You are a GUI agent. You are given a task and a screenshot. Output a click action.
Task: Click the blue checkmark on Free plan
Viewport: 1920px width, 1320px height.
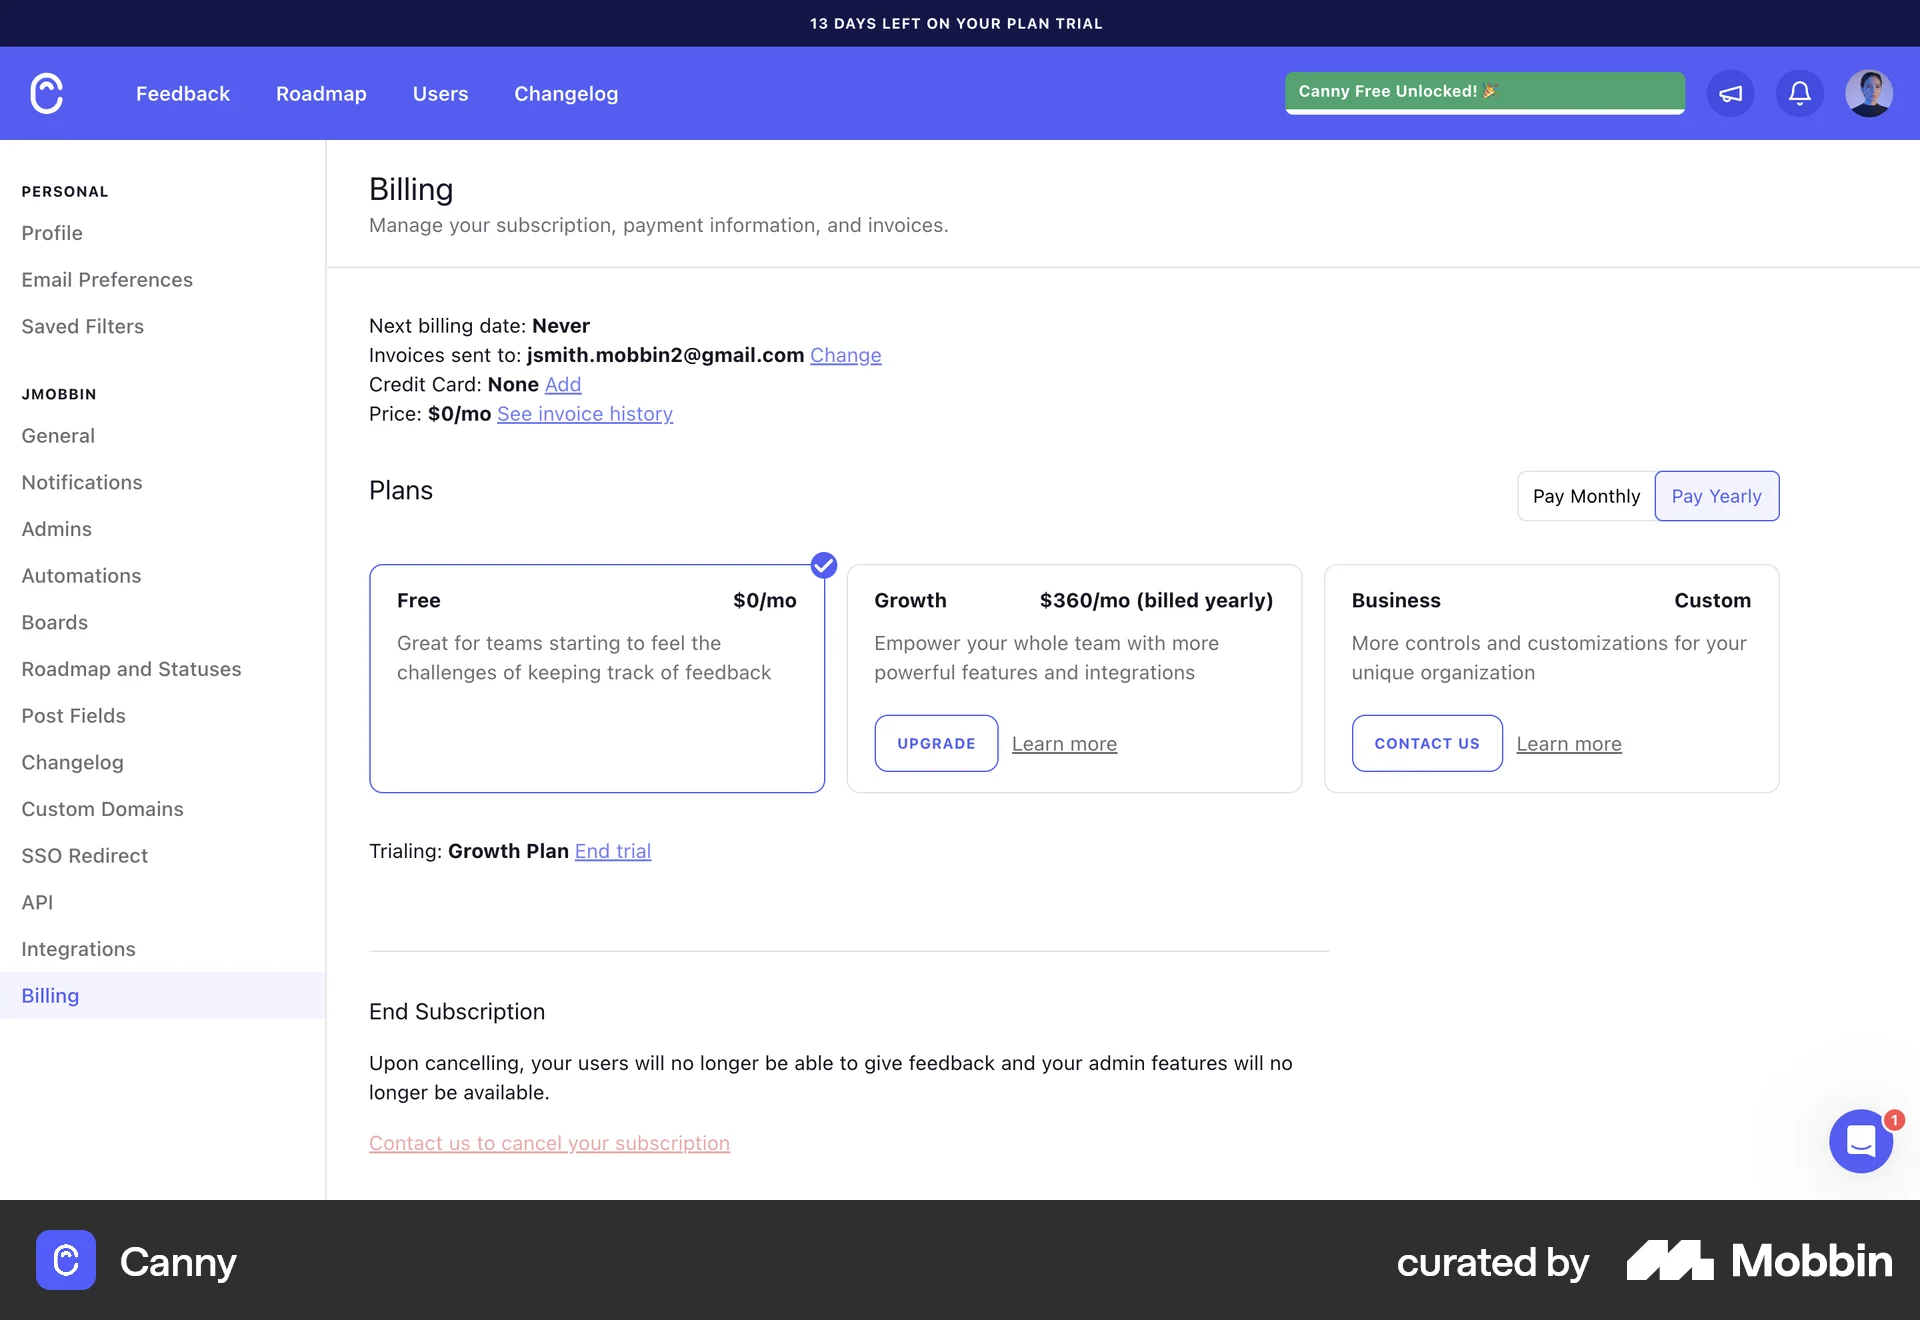[x=823, y=565]
